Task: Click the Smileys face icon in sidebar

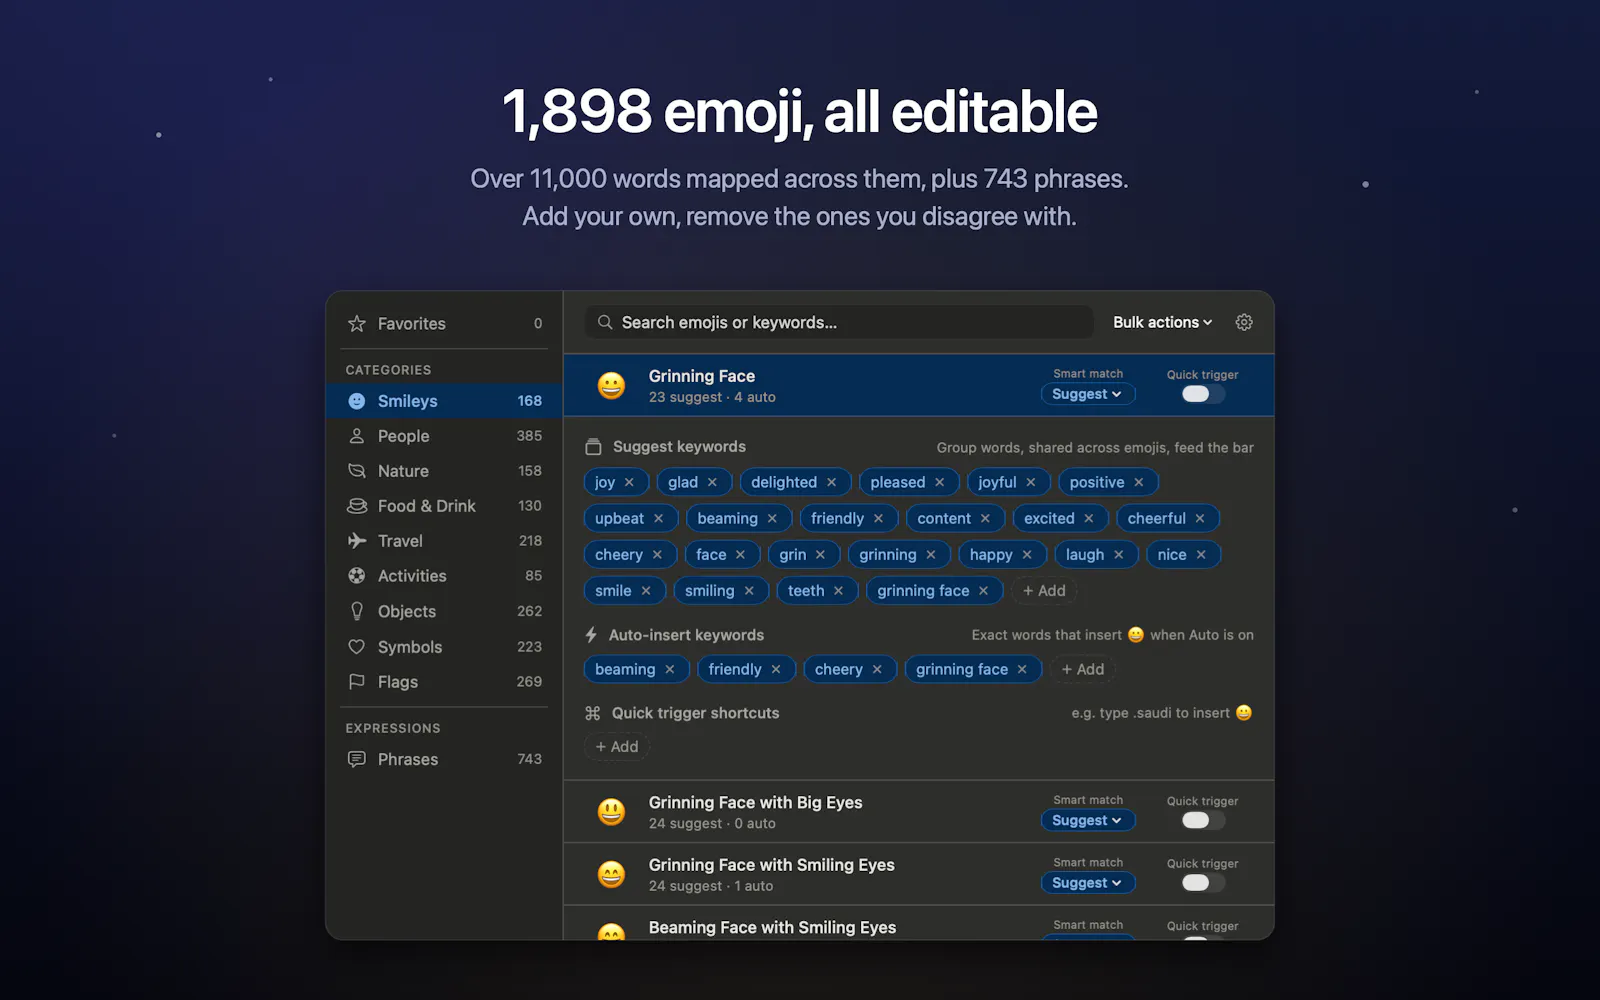Action: coord(356,401)
